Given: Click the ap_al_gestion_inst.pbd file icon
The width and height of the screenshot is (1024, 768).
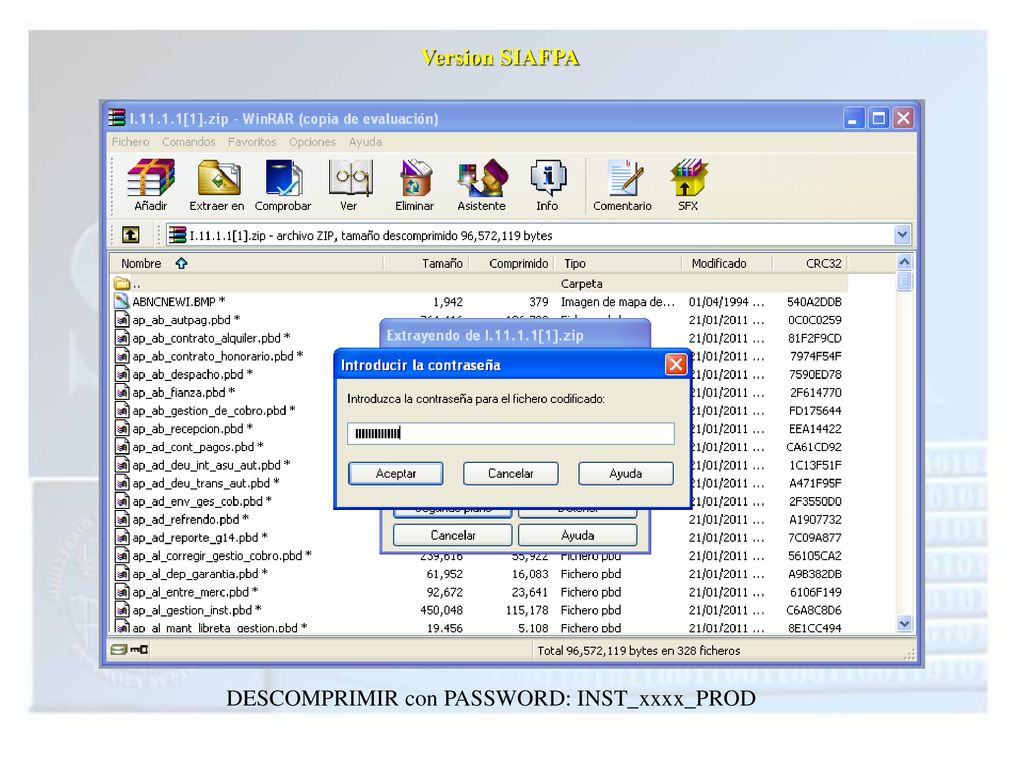Looking at the screenshot, I should point(121,610).
